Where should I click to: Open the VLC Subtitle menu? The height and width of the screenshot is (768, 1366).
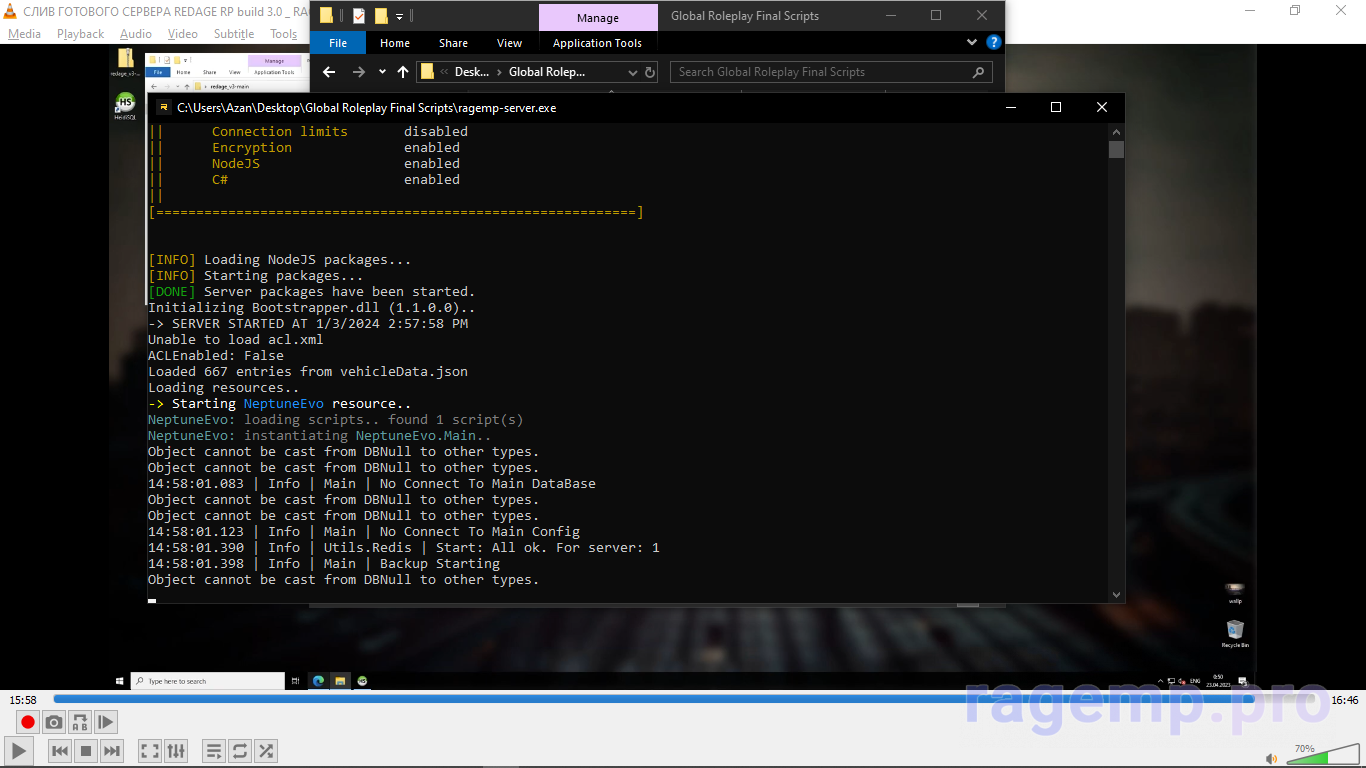tap(234, 34)
